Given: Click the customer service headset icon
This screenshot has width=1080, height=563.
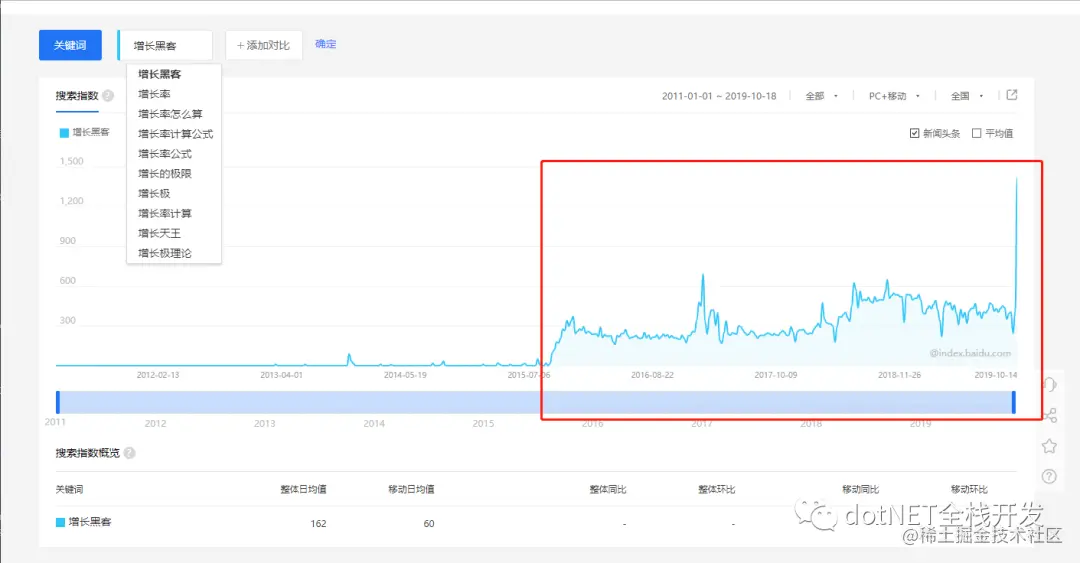Looking at the screenshot, I should point(1049,385).
